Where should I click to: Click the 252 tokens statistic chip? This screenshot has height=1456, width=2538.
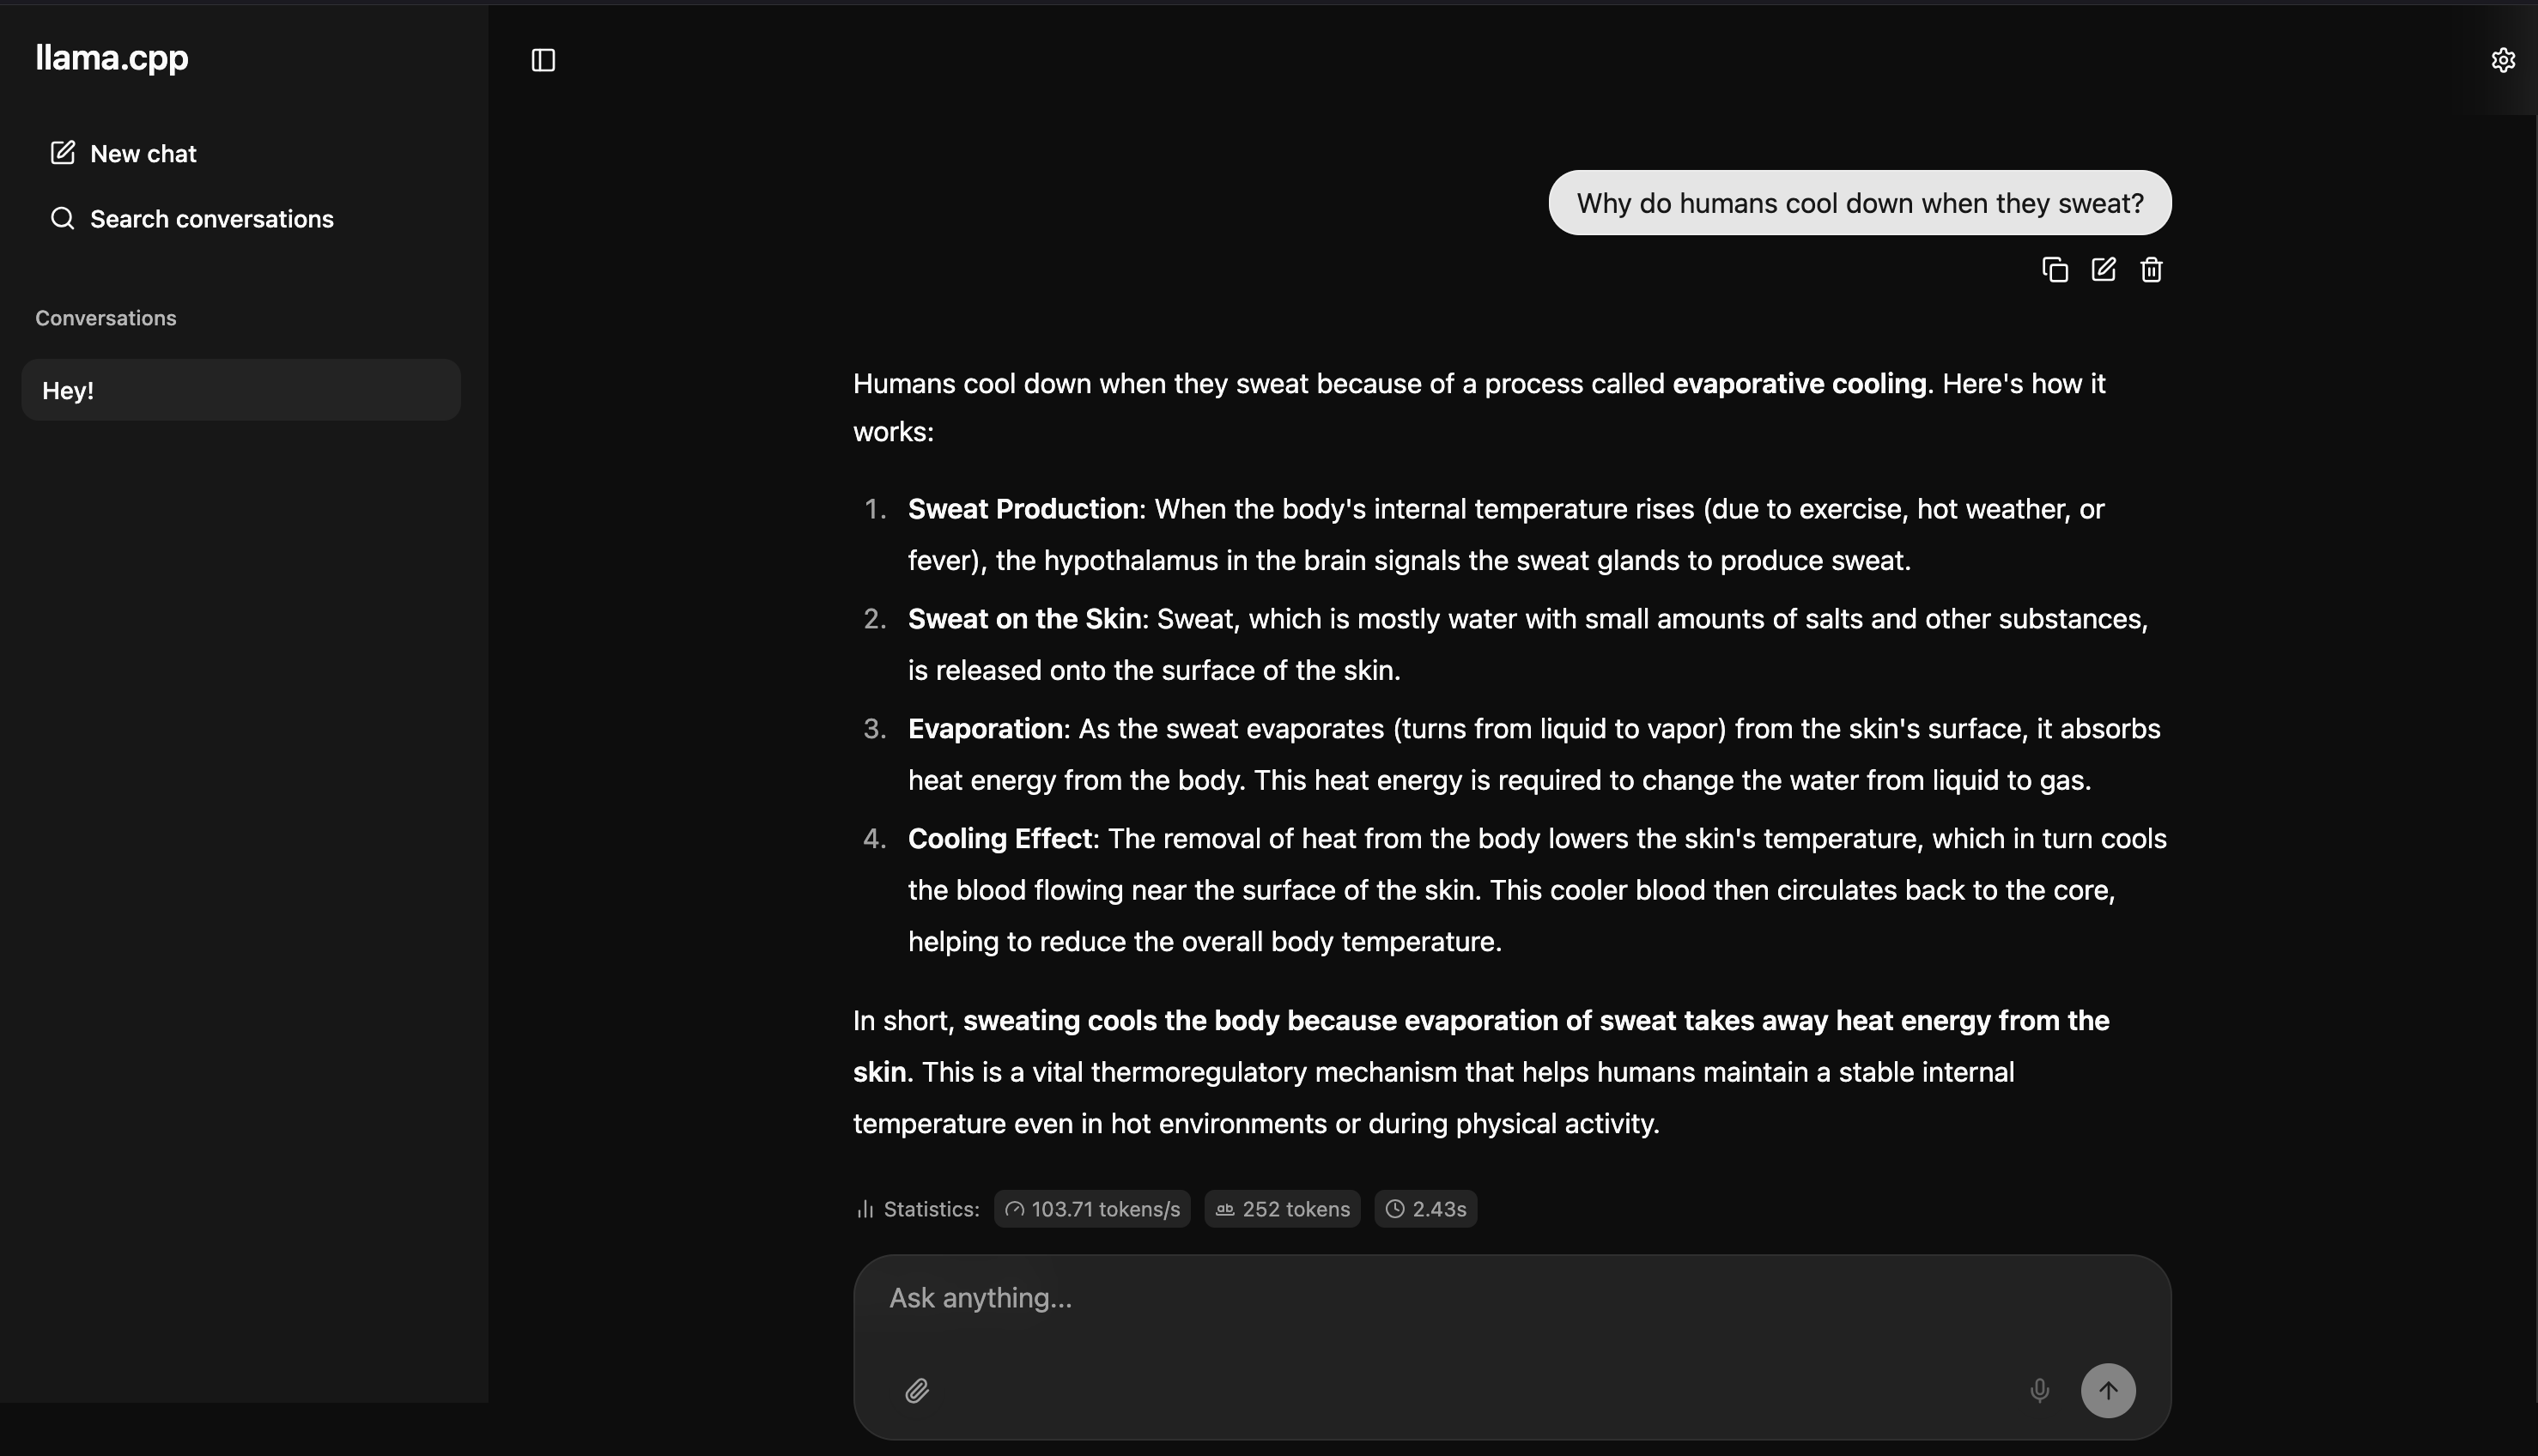click(x=1281, y=1208)
